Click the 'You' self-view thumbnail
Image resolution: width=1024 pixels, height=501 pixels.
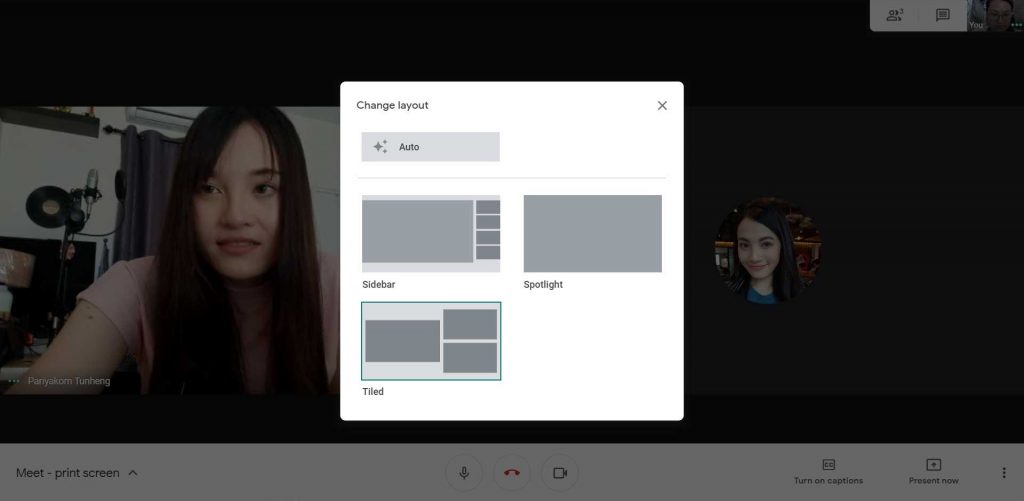pos(994,15)
